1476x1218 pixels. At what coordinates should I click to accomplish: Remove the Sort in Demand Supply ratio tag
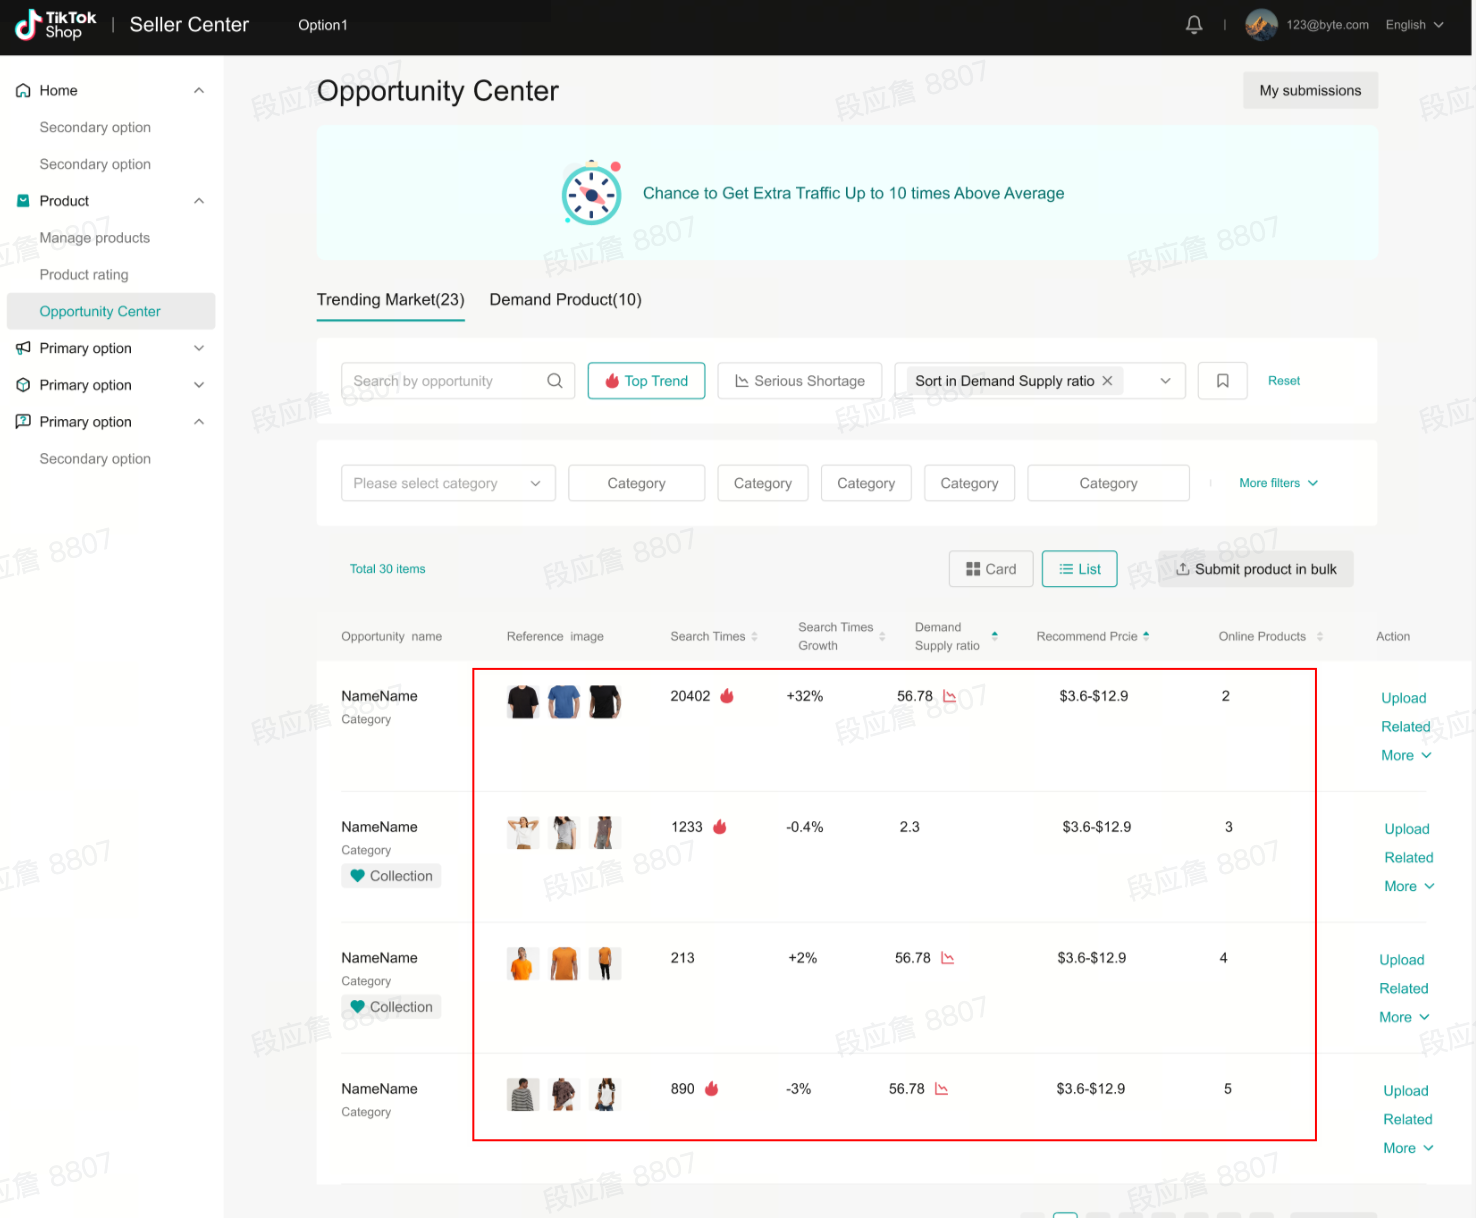pyautogui.click(x=1107, y=381)
